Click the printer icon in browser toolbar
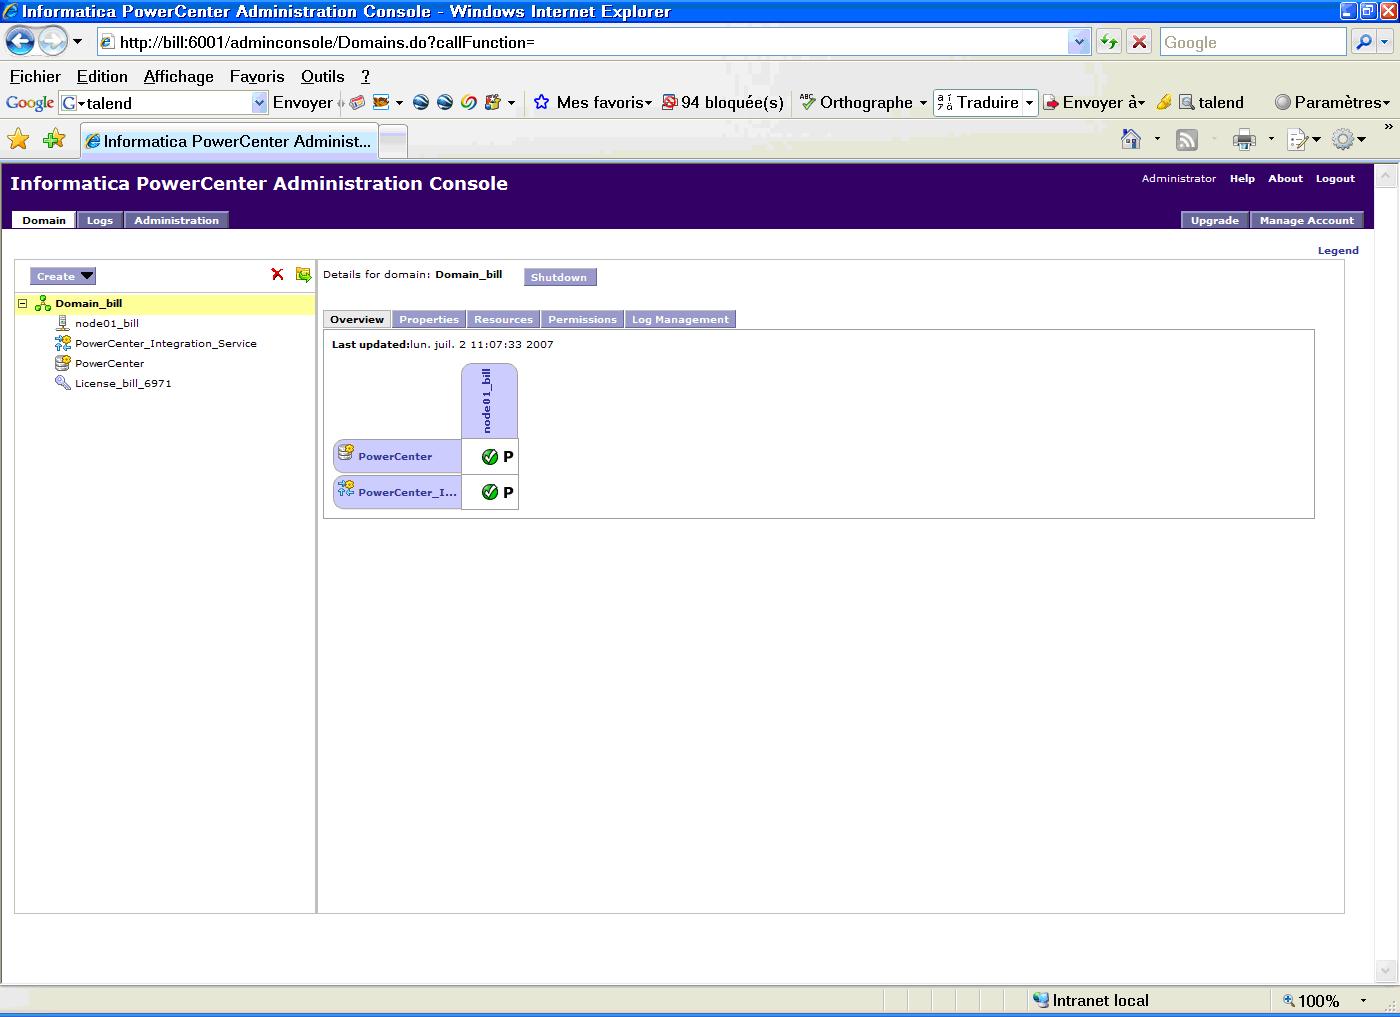 coord(1244,140)
